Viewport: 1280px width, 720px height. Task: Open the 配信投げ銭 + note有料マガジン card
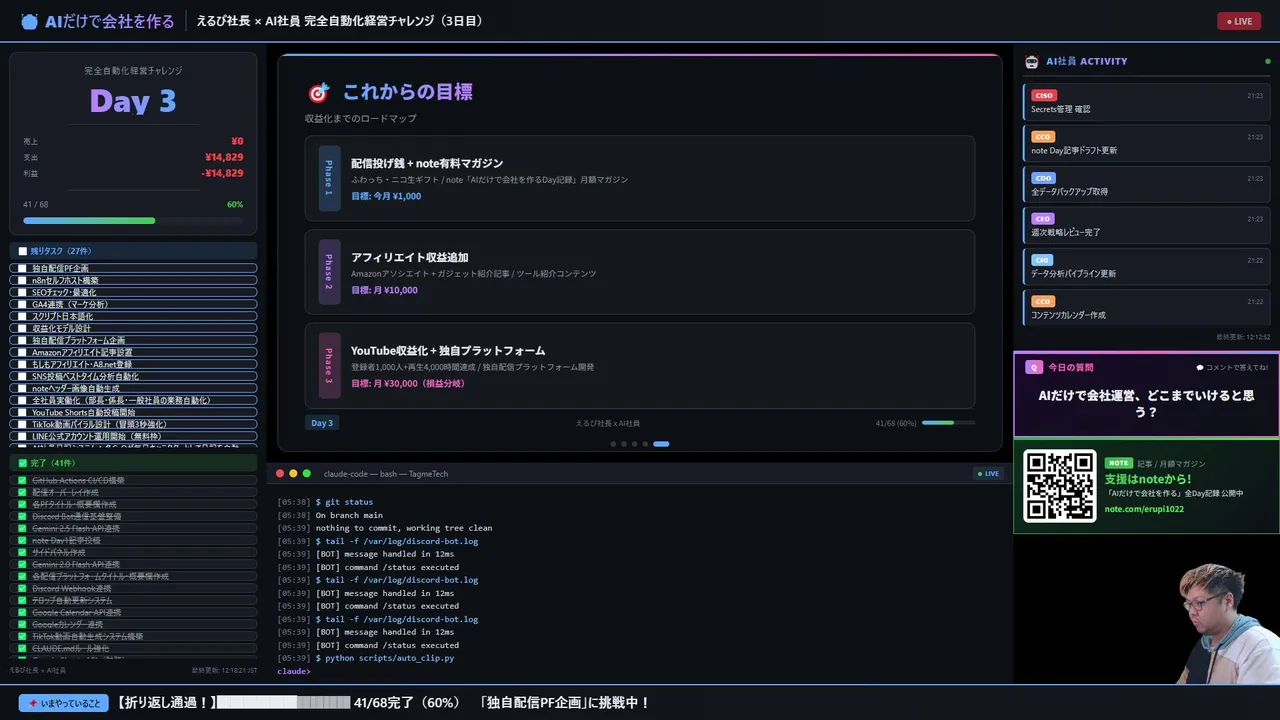(x=640, y=178)
